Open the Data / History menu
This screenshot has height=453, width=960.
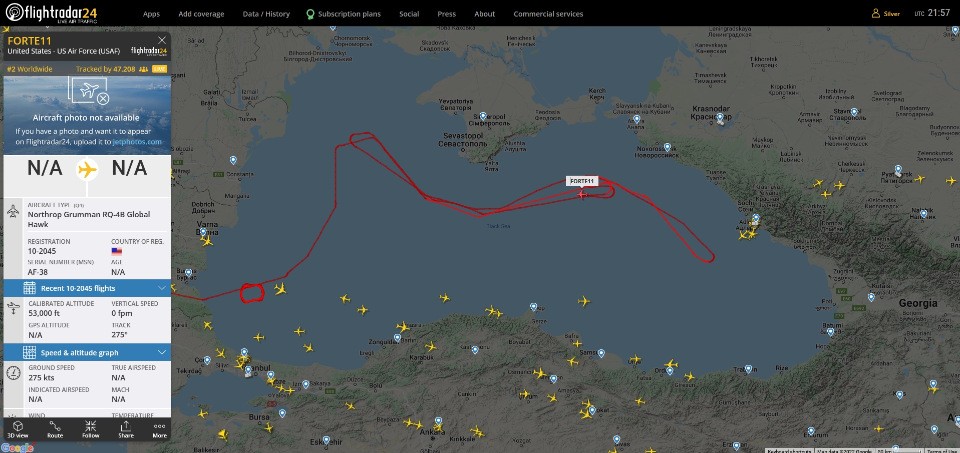[x=266, y=13]
